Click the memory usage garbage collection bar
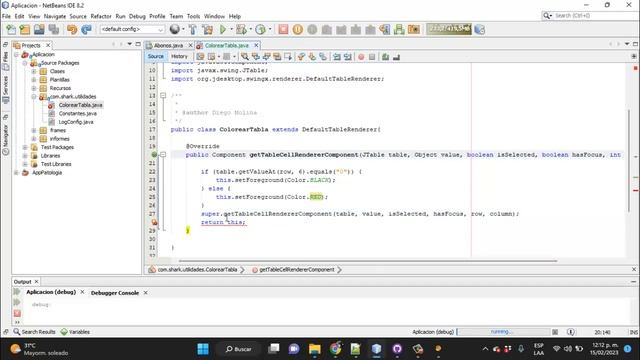This screenshot has width=640, height=360. [x=449, y=29]
